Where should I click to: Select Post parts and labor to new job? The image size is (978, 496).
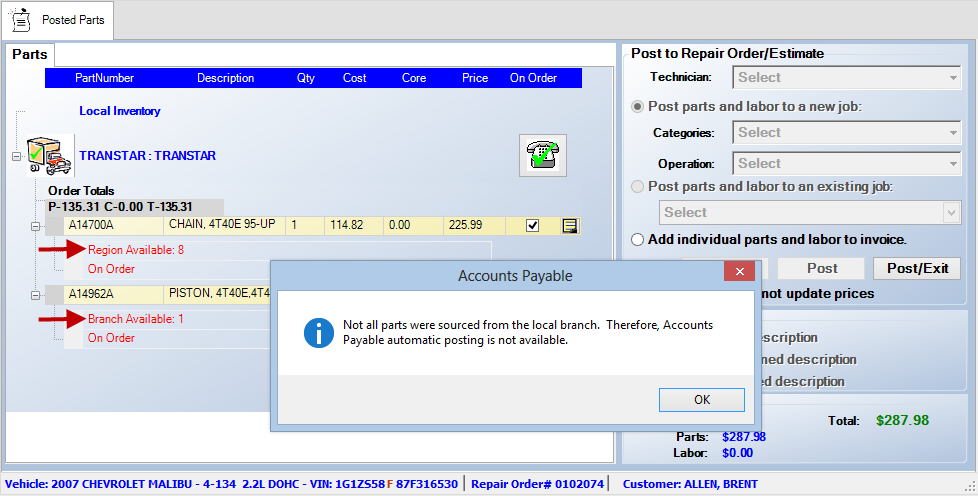[637, 107]
